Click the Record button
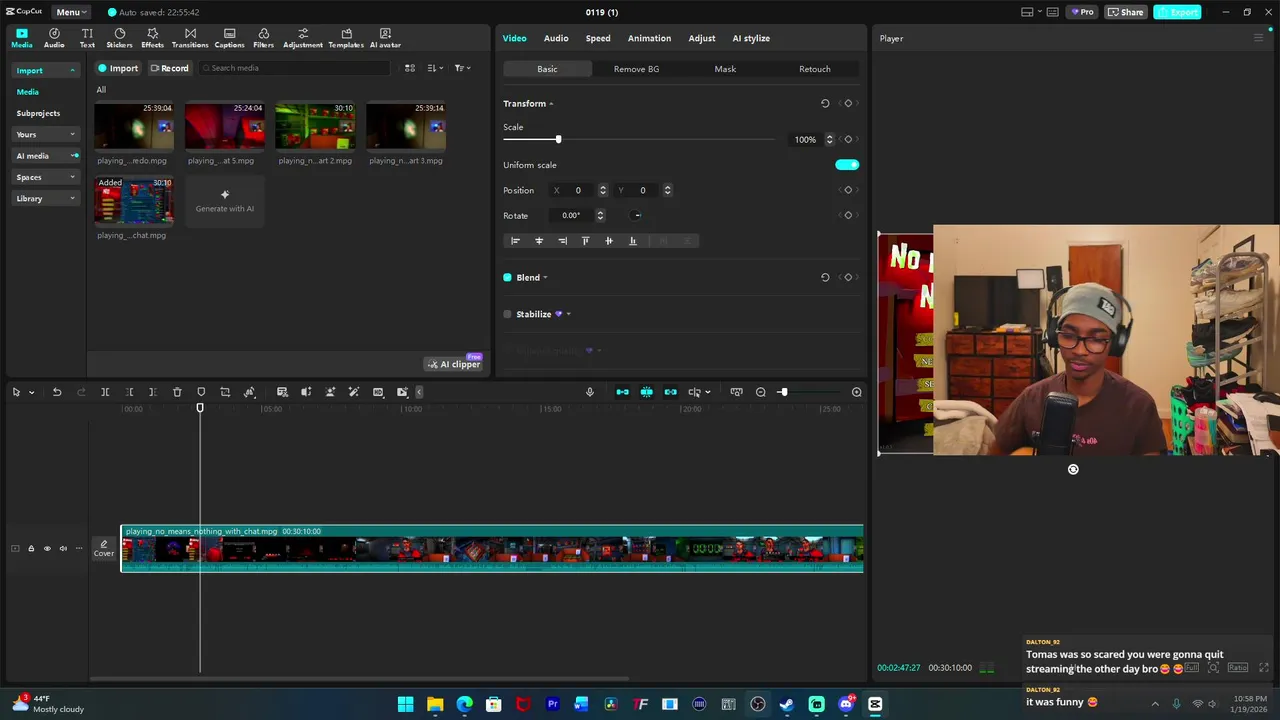 pyautogui.click(x=169, y=68)
